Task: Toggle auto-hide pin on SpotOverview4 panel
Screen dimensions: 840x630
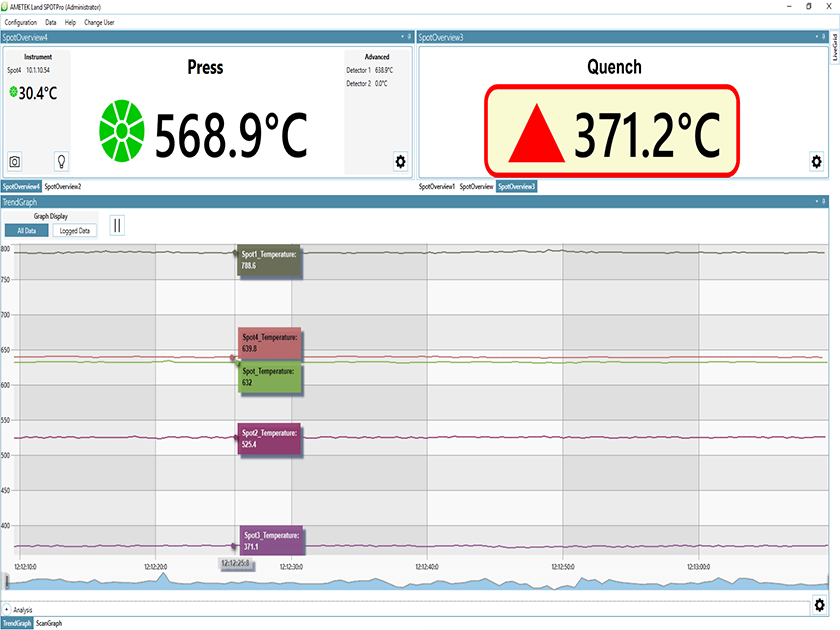Action: coord(407,35)
